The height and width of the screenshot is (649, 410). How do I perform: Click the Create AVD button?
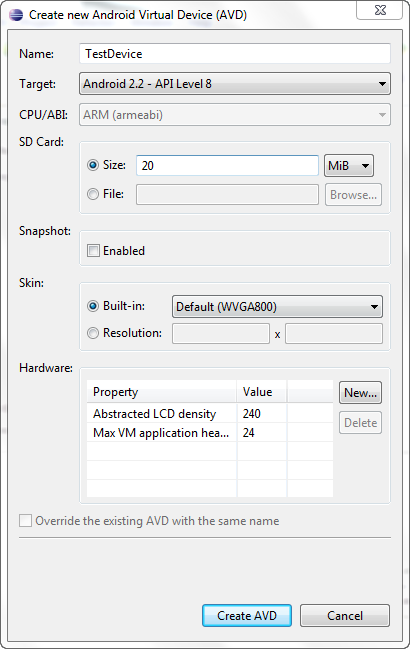247,615
